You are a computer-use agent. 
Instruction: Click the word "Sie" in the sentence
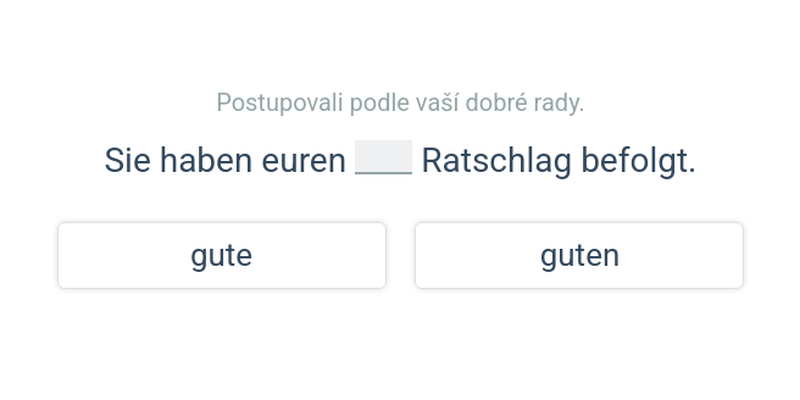(127, 160)
